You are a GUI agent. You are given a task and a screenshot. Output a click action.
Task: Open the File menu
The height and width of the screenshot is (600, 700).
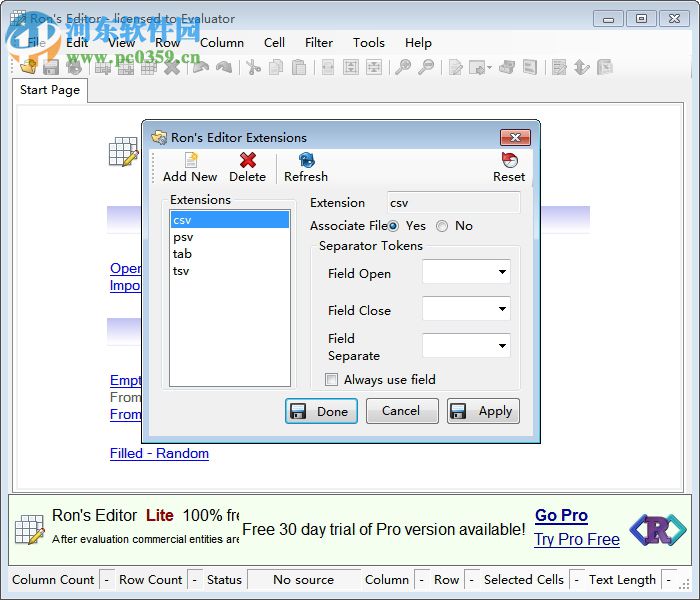tap(37, 42)
